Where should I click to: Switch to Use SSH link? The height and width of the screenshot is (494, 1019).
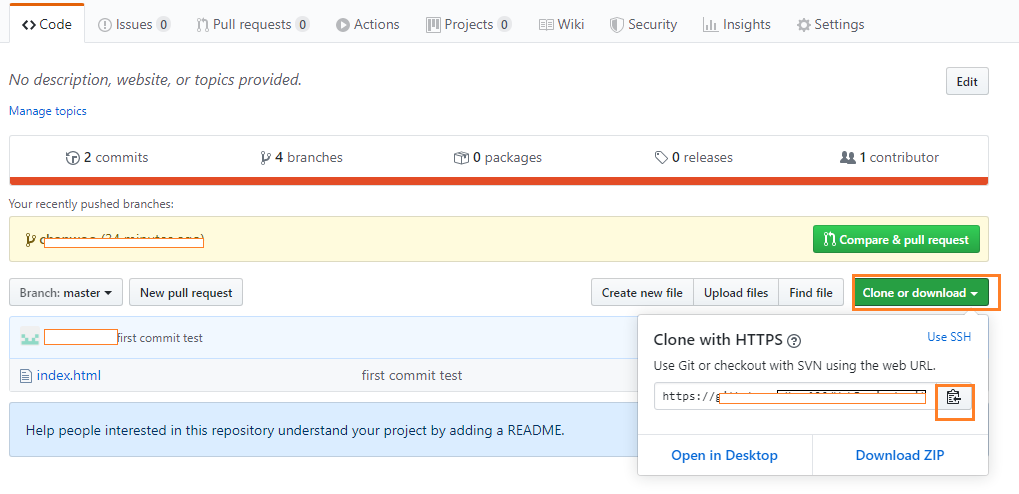click(x=949, y=337)
